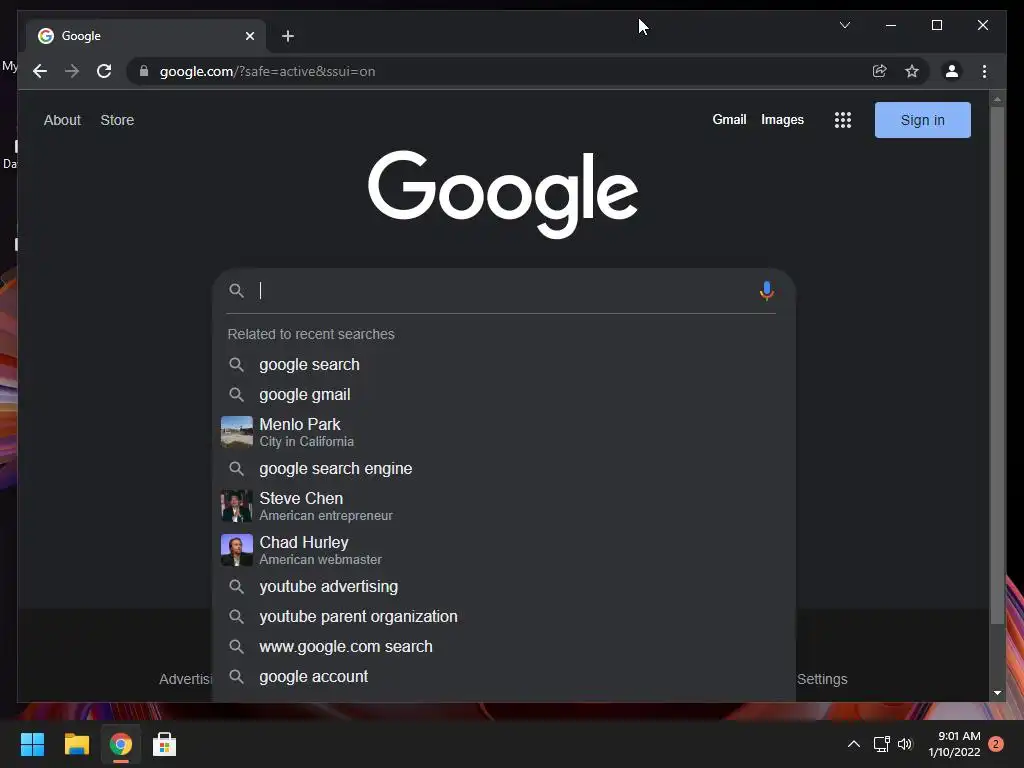Select 'youtube parent organization' suggestion

(x=504, y=616)
